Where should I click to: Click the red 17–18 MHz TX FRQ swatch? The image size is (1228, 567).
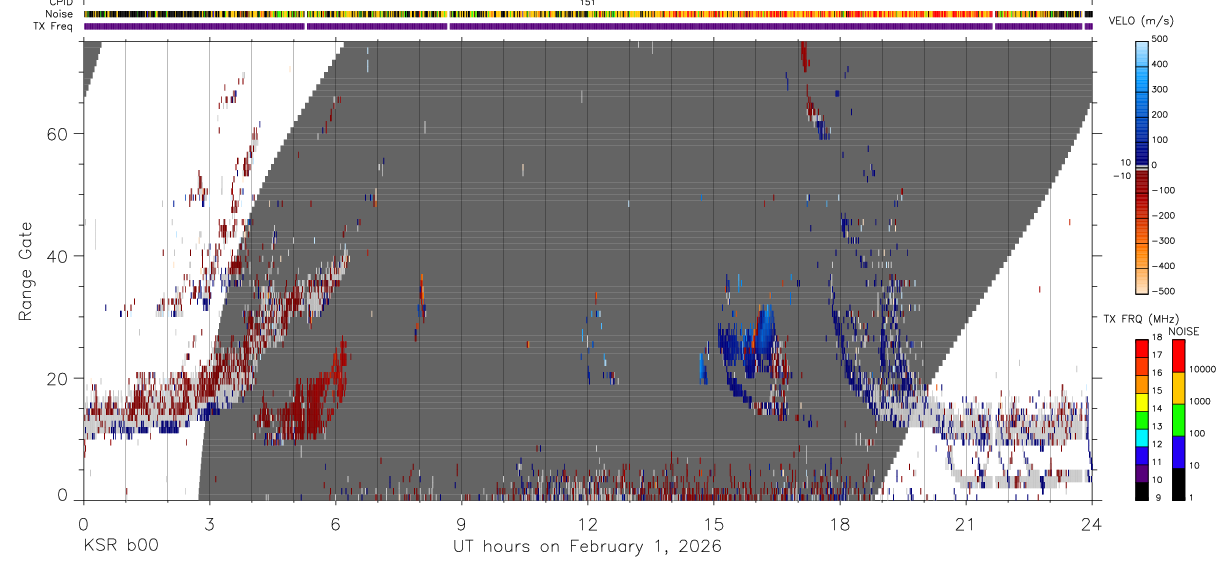(1141, 346)
